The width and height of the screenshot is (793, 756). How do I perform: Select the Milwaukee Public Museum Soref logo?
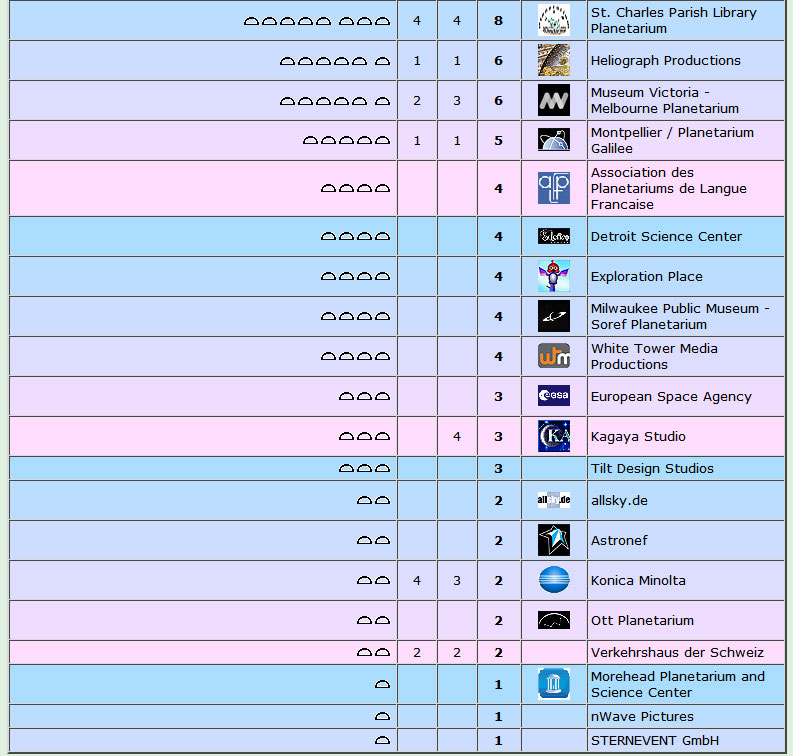point(554,316)
